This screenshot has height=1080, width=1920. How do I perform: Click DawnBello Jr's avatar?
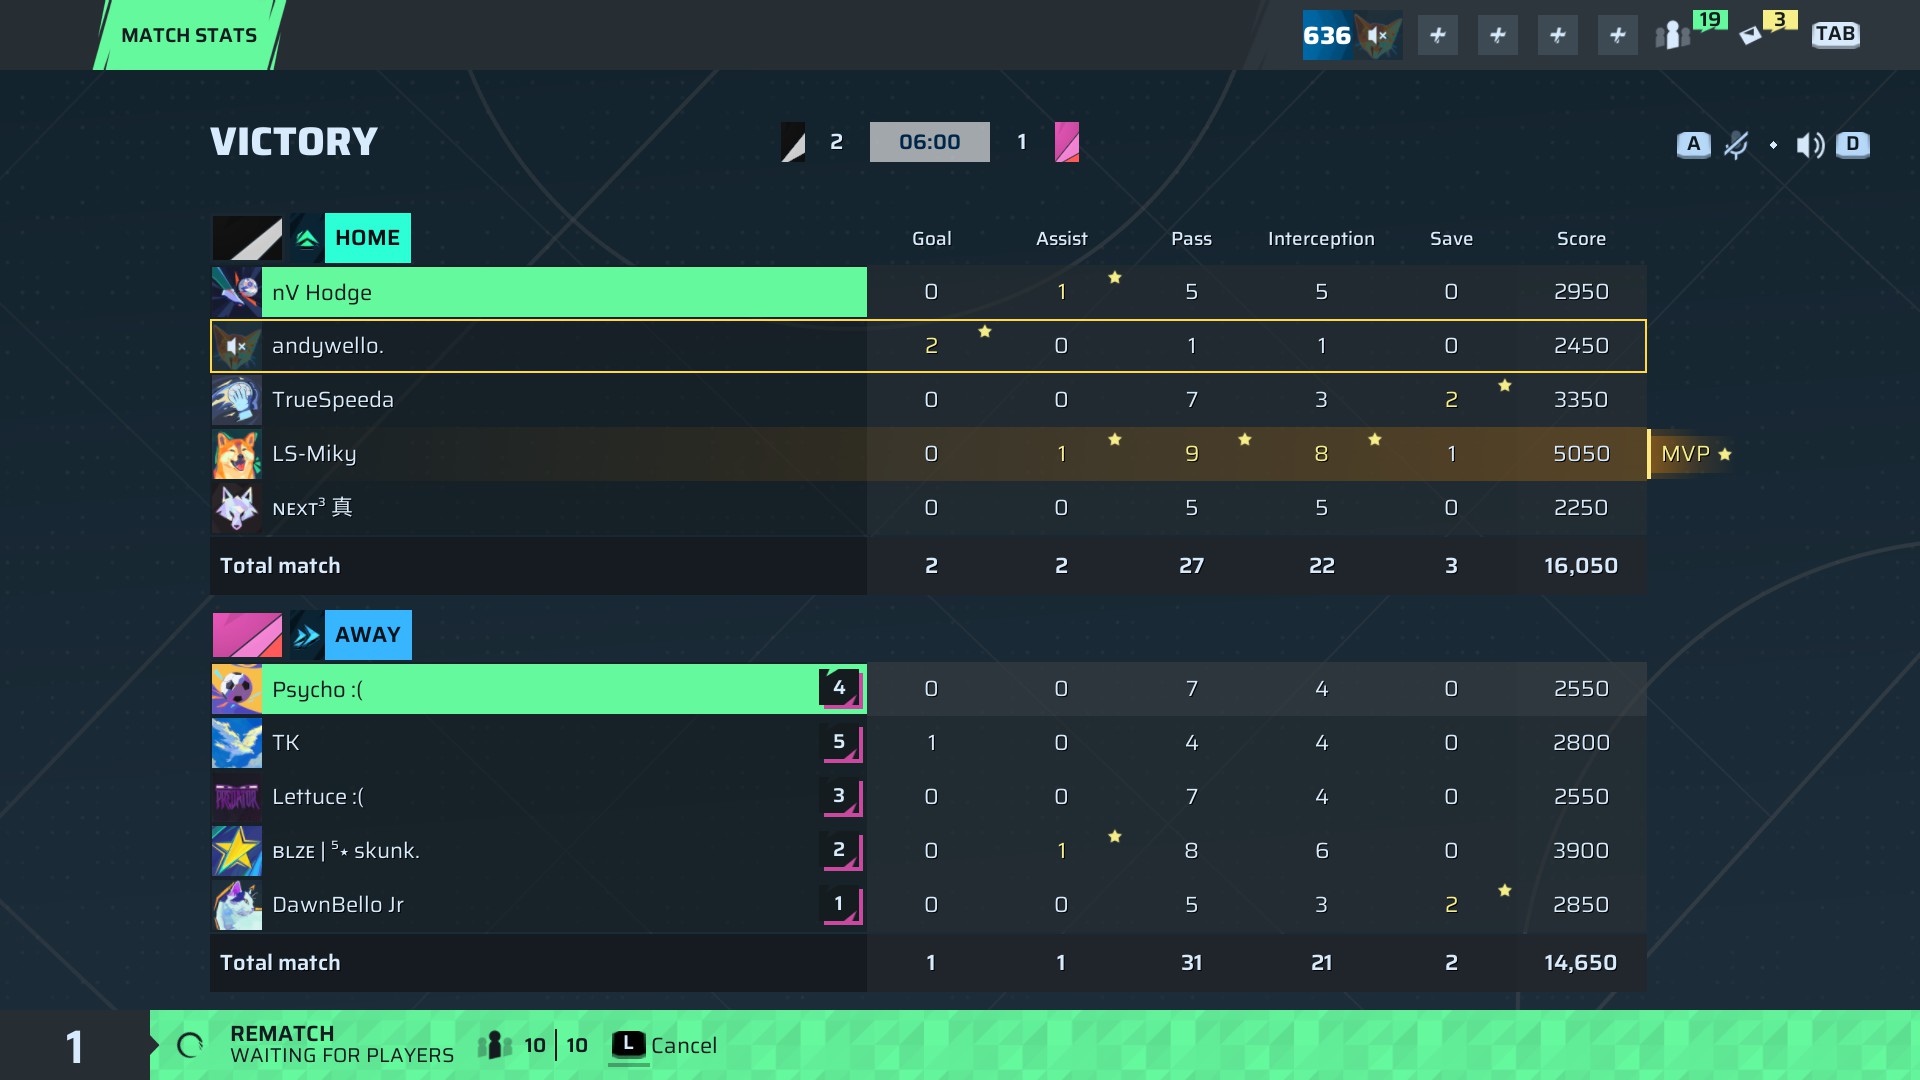coord(237,905)
